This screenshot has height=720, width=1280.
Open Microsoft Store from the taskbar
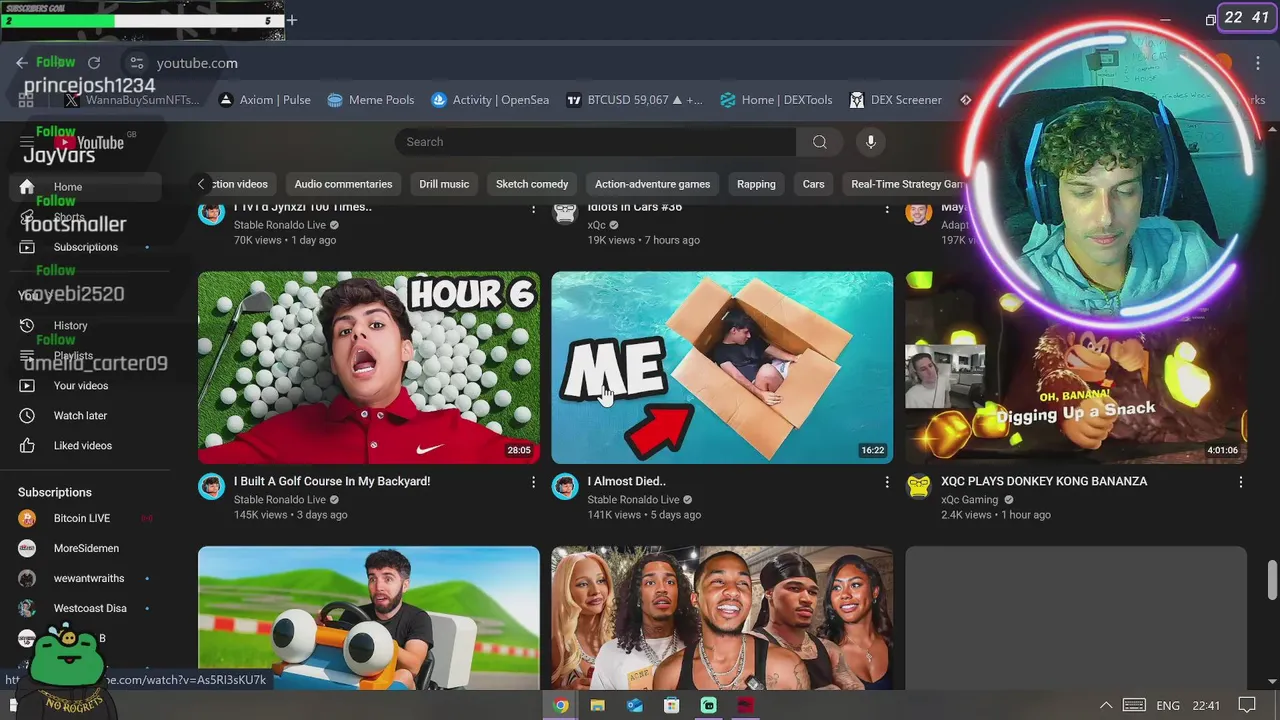point(672,705)
